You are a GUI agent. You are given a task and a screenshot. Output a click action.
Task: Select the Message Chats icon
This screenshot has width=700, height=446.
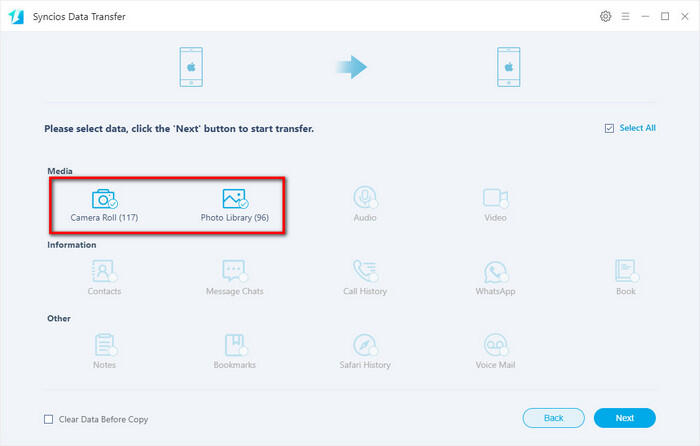234,272
